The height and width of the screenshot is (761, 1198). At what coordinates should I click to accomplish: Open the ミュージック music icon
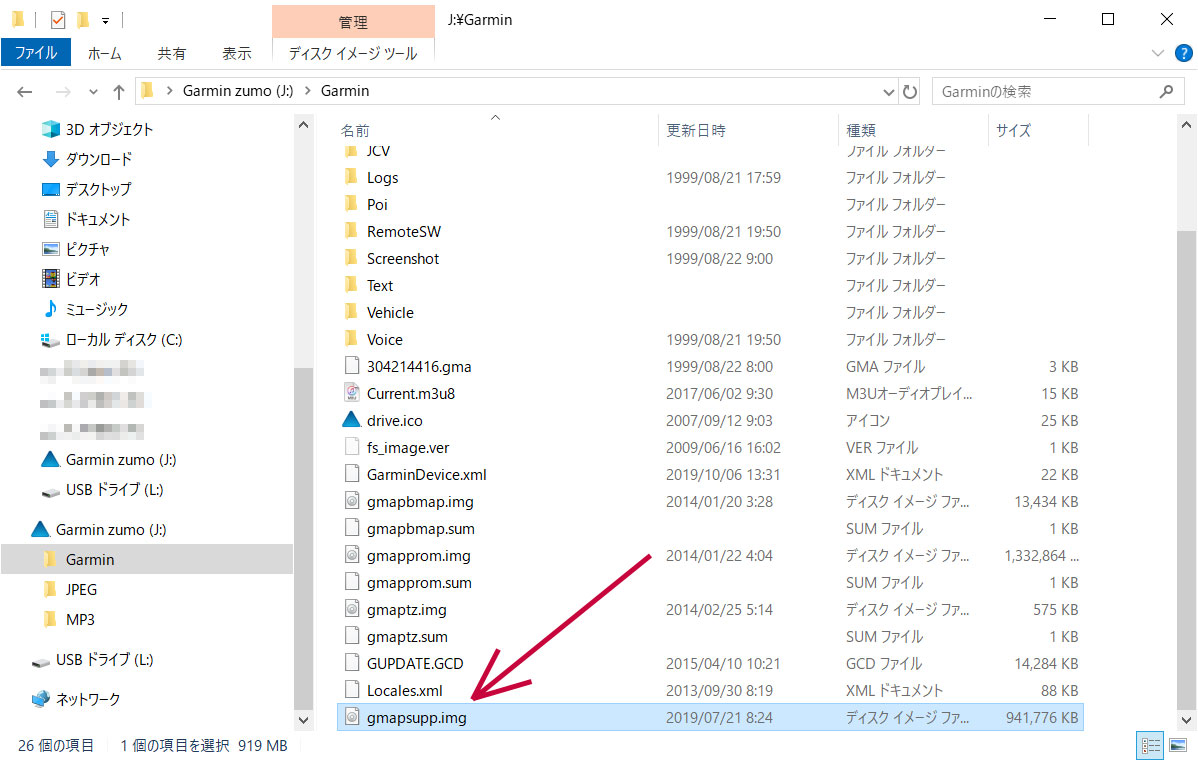(x=50, y=309)
